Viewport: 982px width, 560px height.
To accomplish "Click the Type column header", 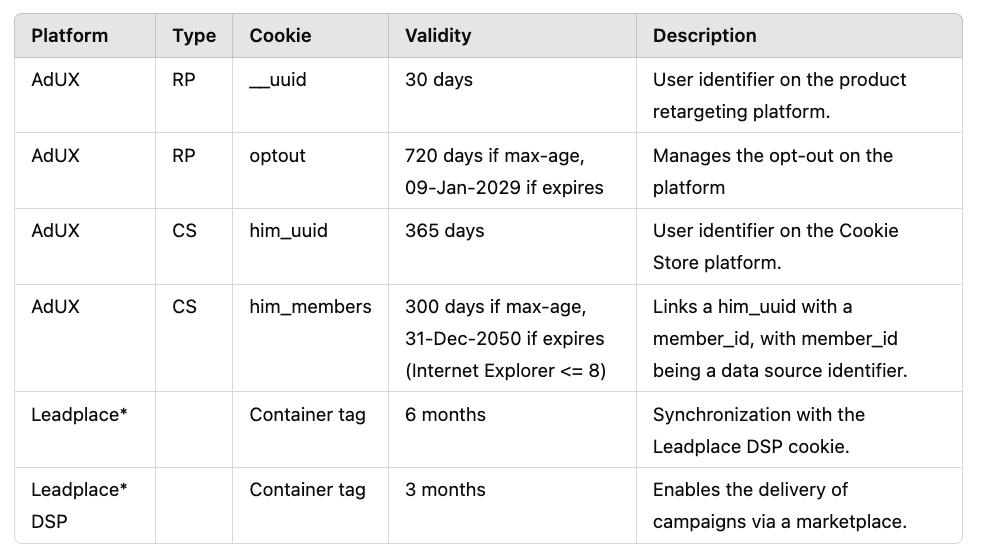I will click(194, 36).
